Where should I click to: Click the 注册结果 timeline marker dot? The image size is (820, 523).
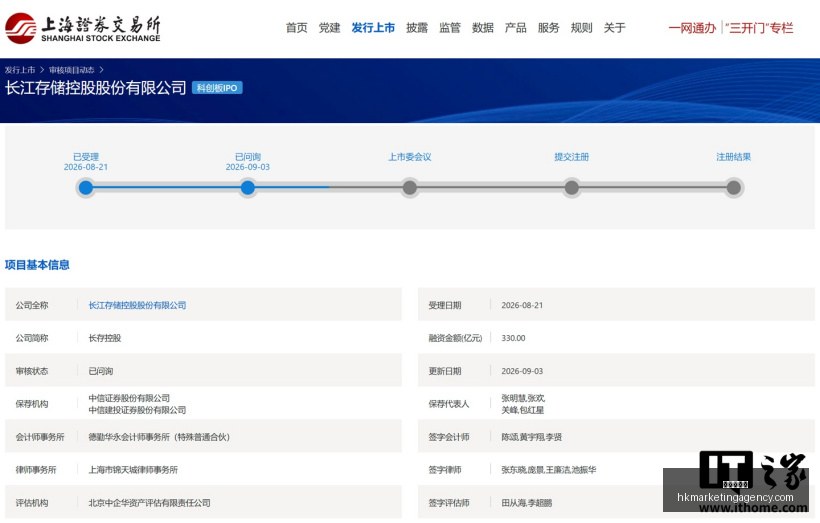coord(734,188)
